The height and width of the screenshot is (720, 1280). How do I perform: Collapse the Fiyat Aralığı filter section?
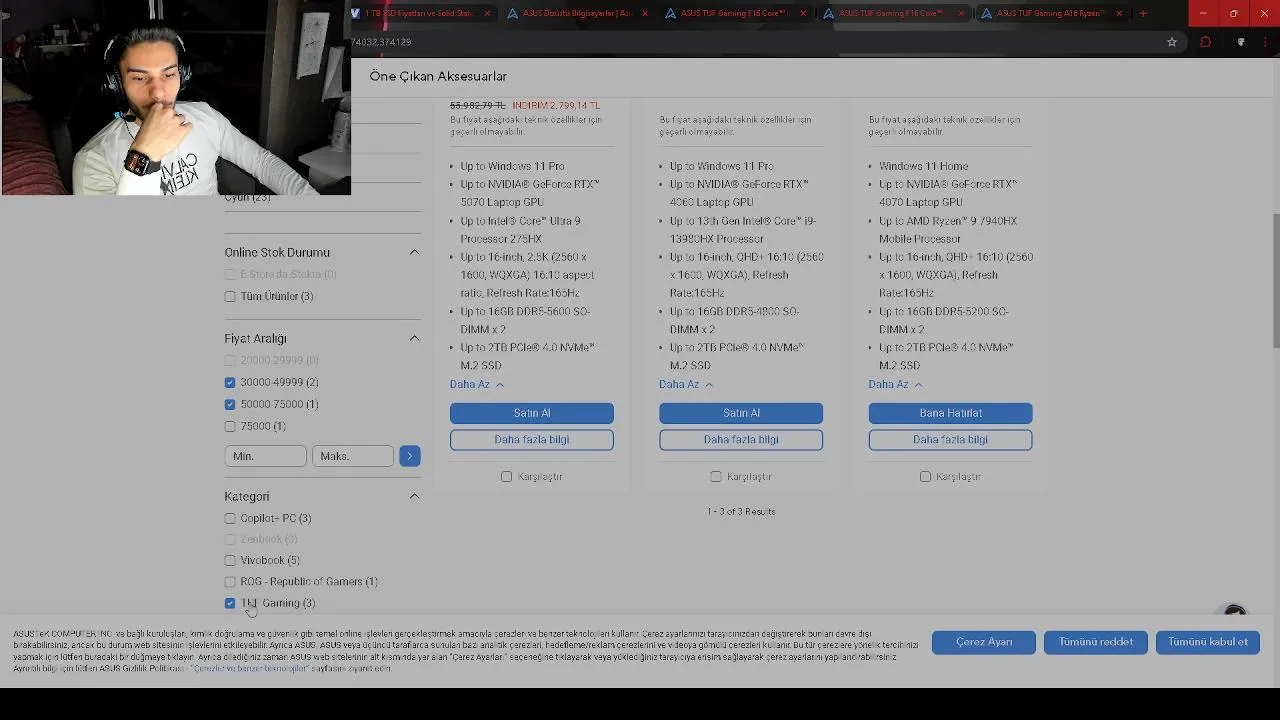pyautogui.click(x=414, y=338)
